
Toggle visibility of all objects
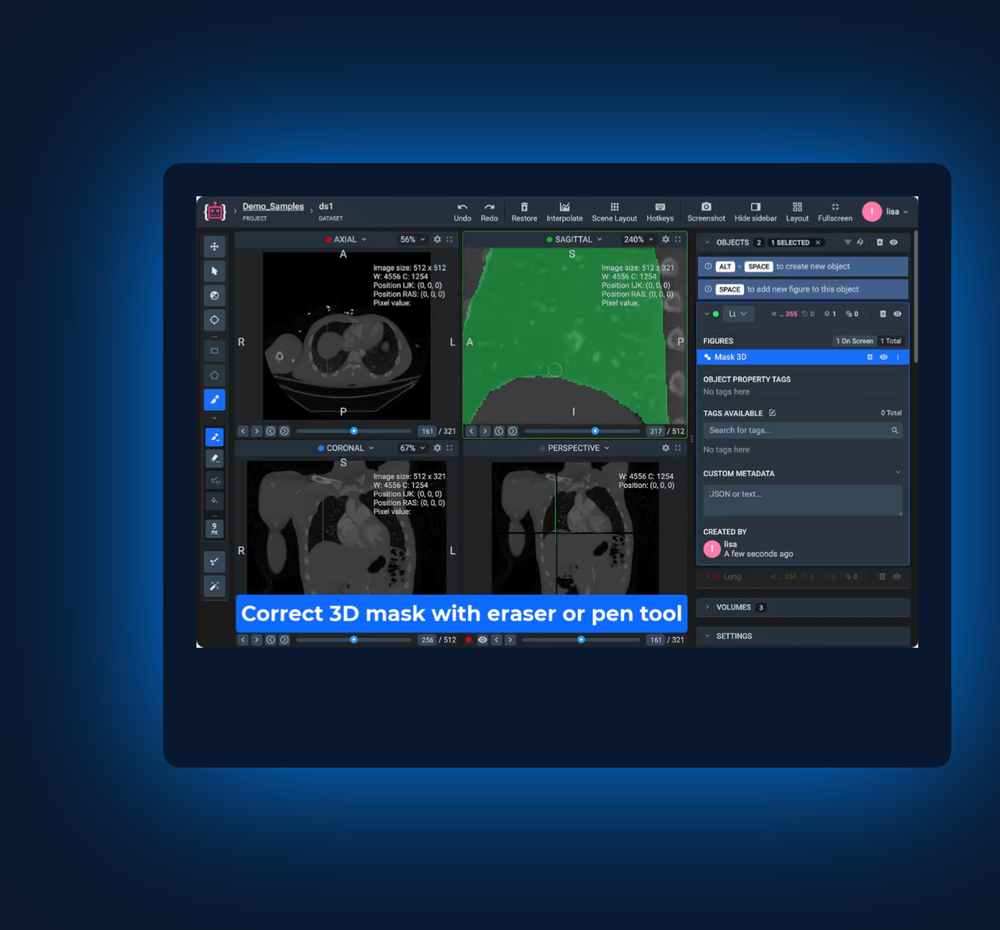coord(894,242)
